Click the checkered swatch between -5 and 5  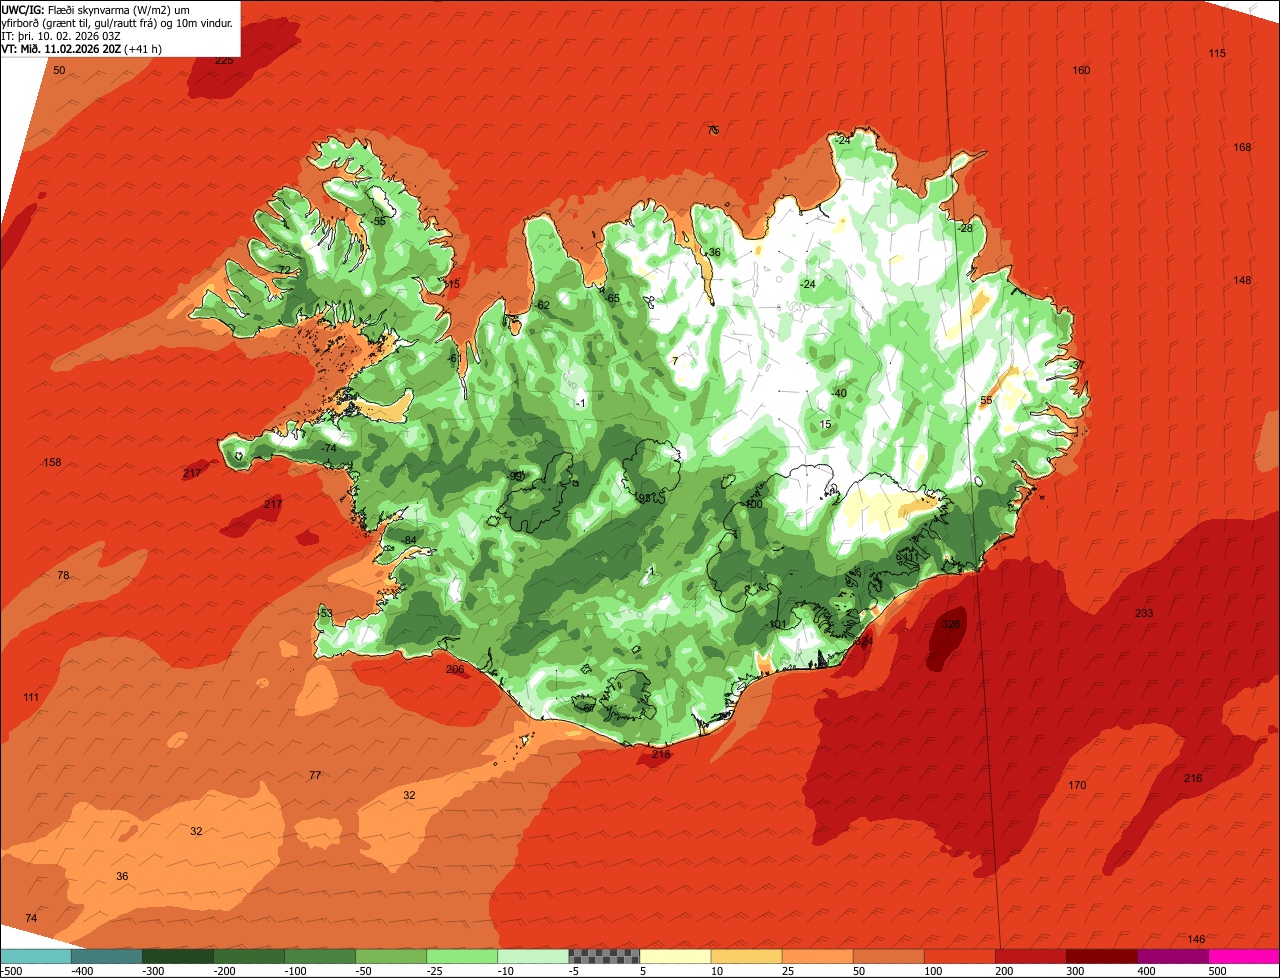coord(603,955)
